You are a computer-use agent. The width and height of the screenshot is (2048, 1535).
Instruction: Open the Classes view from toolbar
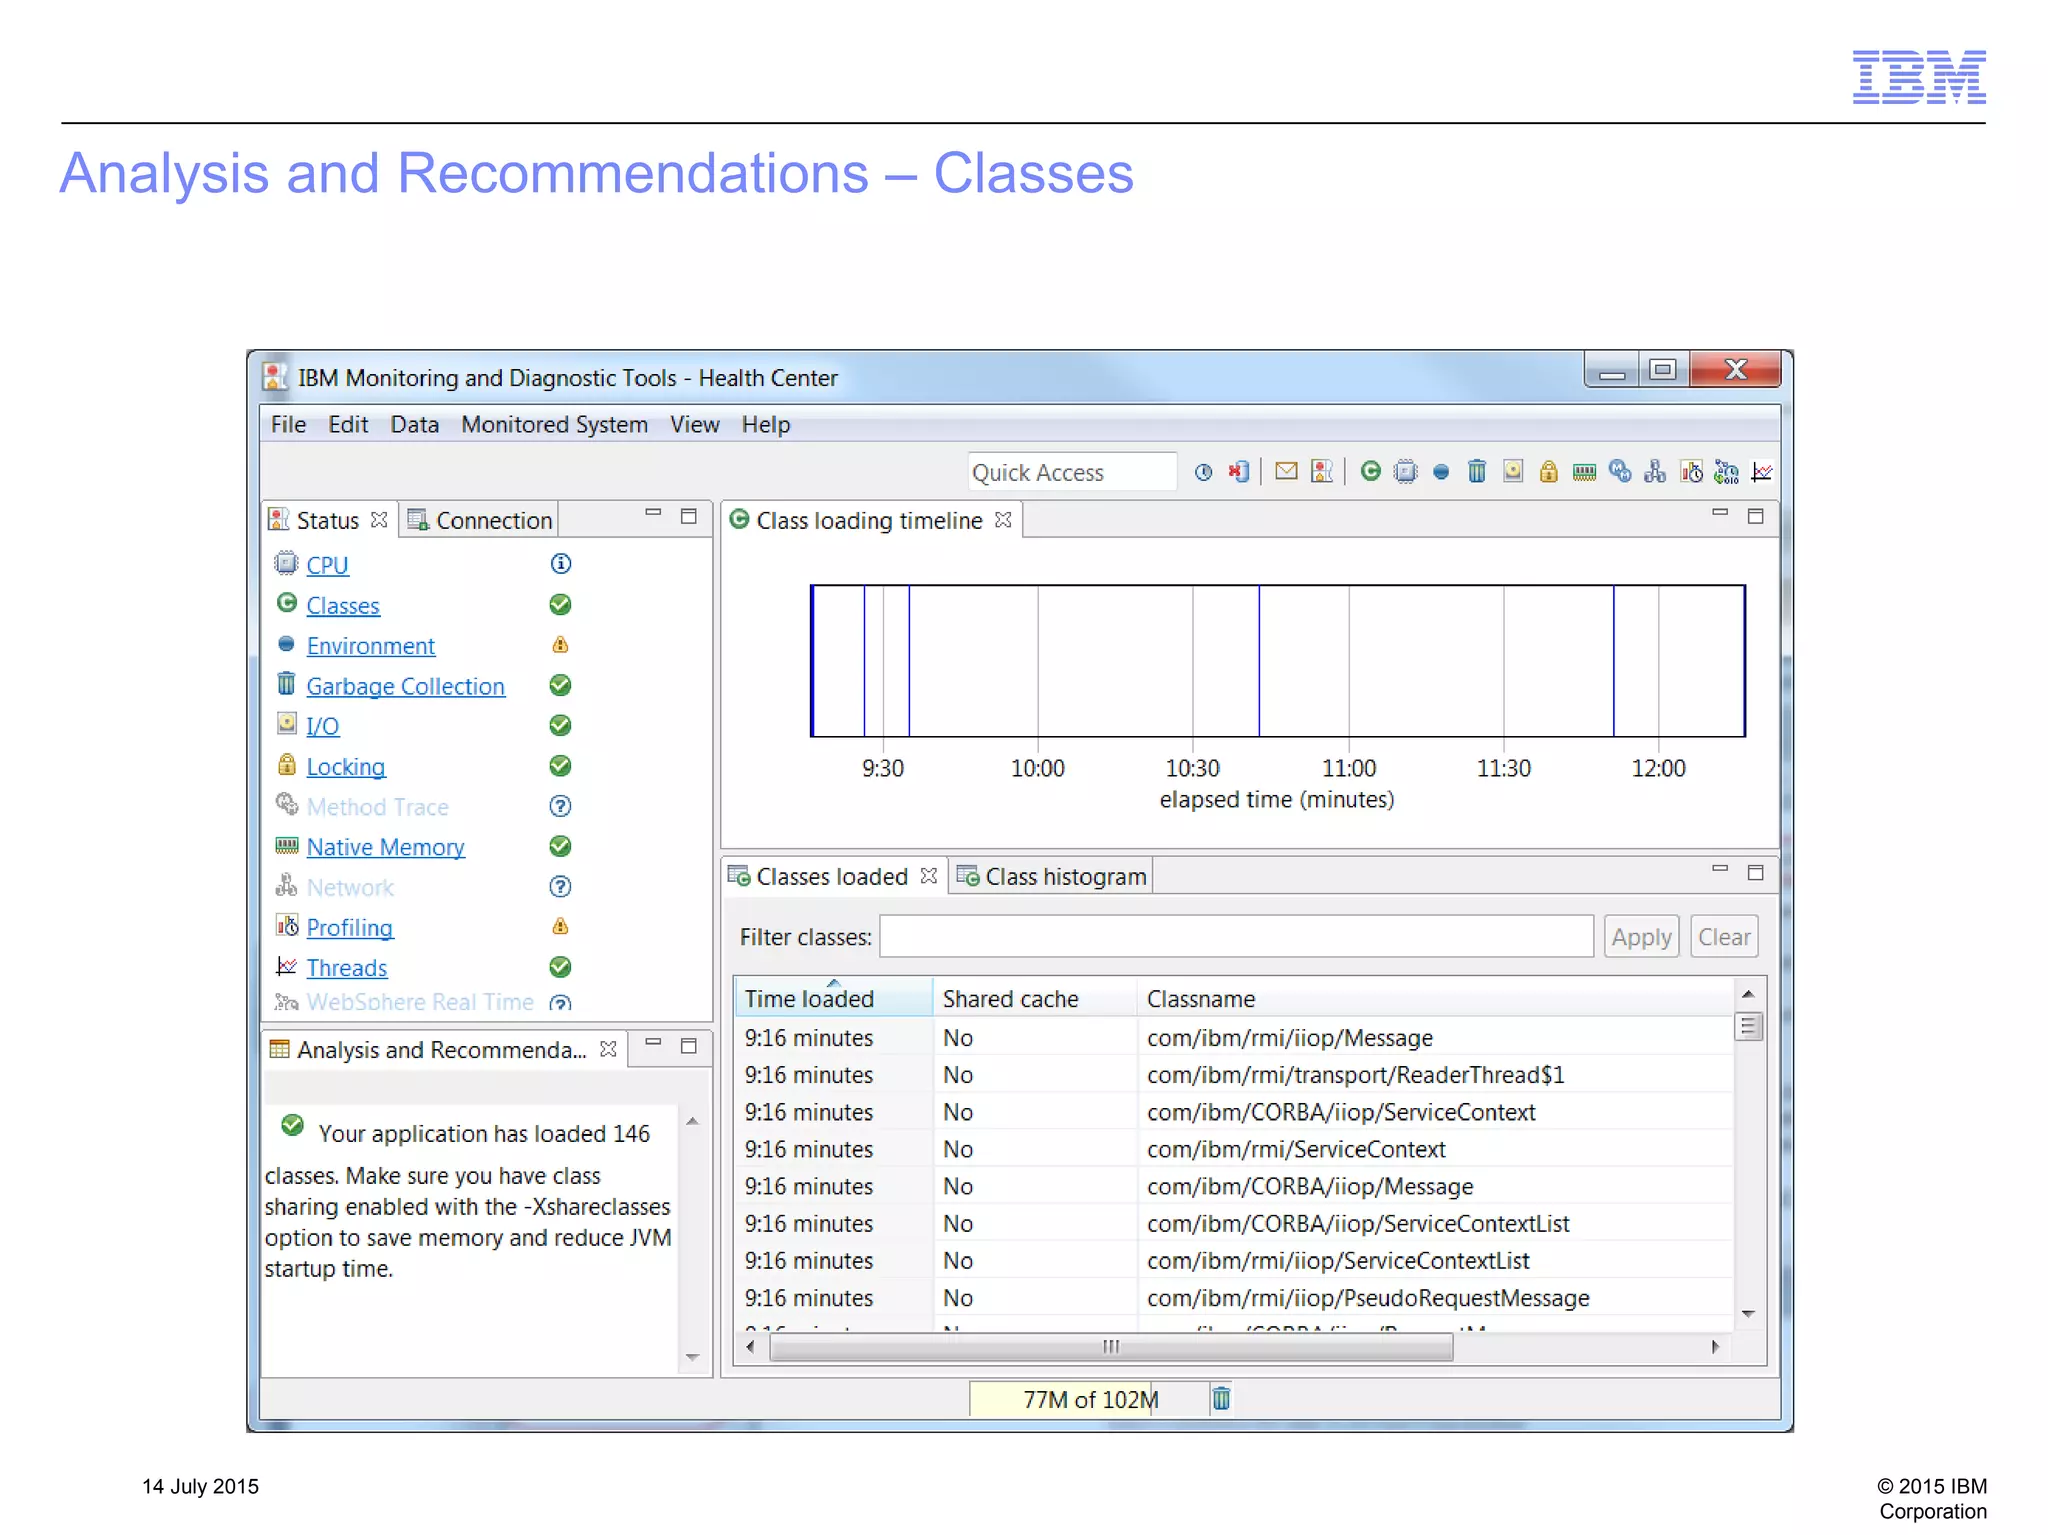coord(1370,472)
